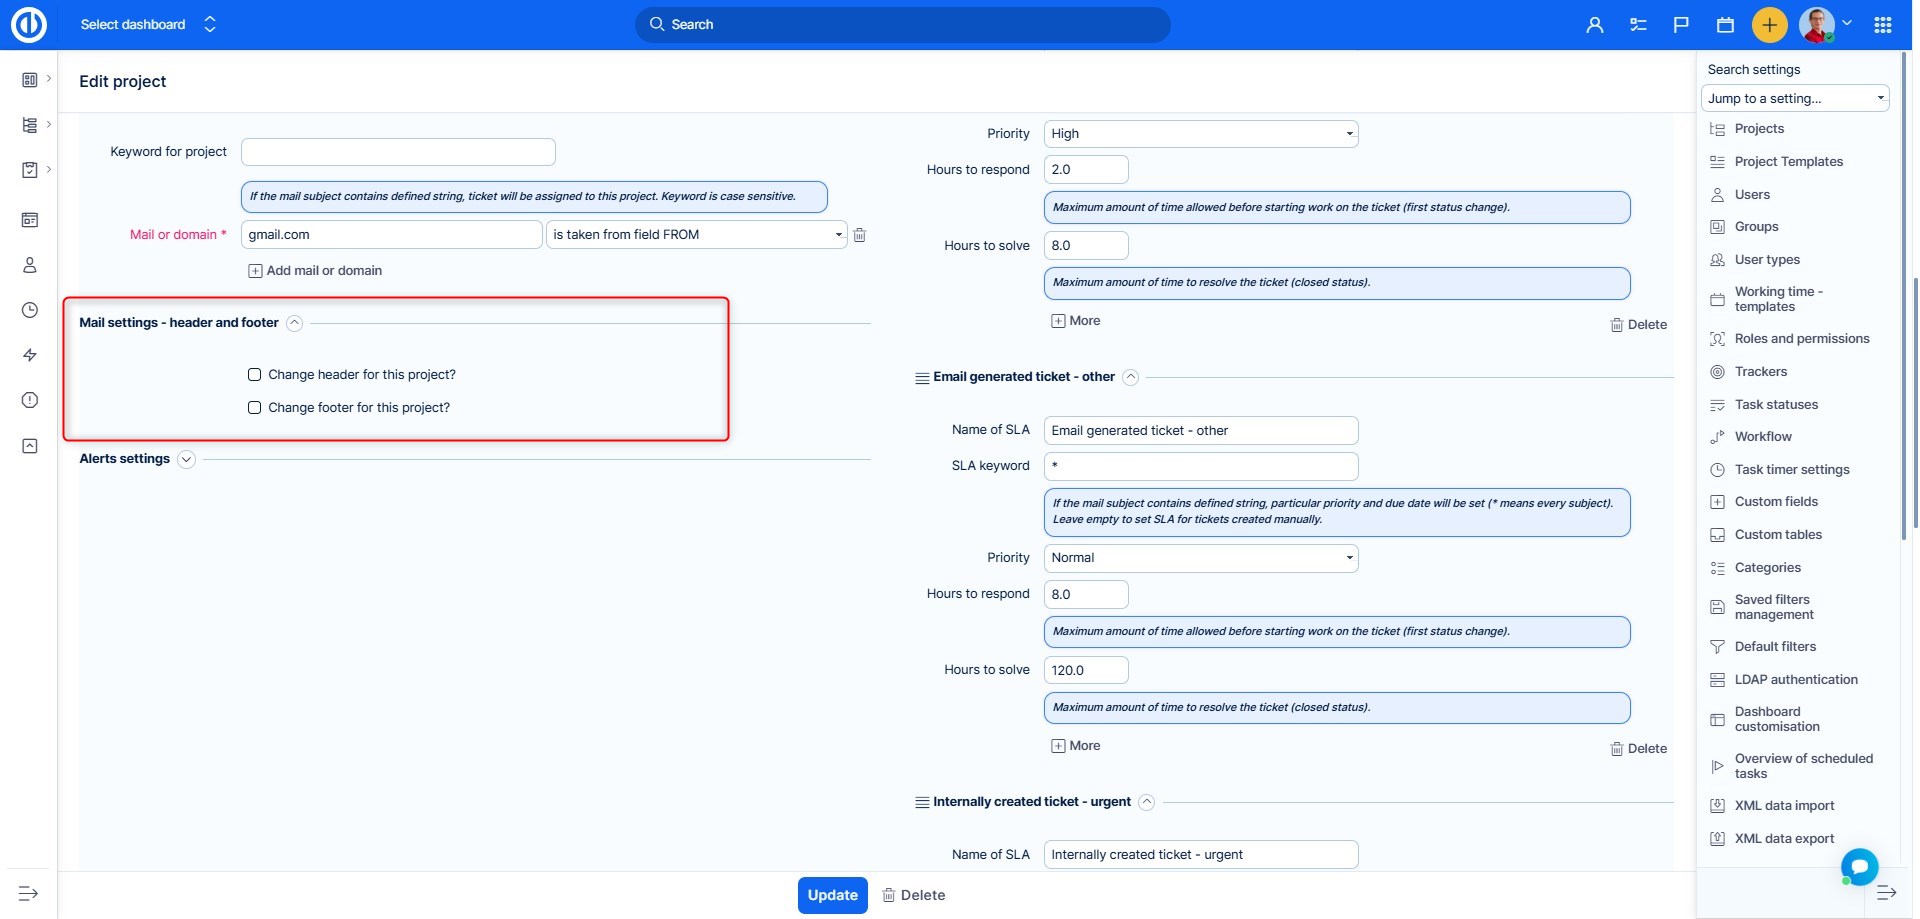Click the lightning bolt sidebar icon

coord(30,355)
